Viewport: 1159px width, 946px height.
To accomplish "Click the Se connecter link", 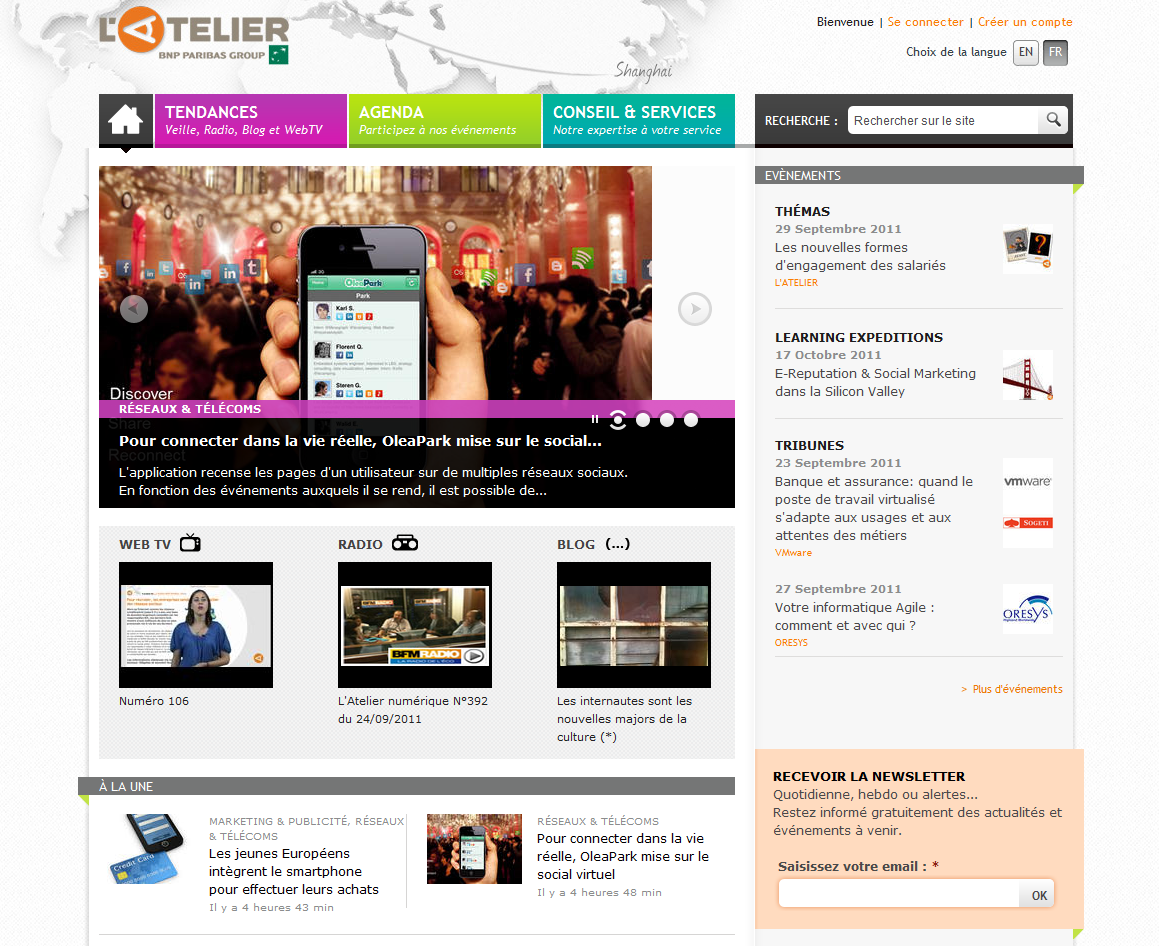I will (925, 22).
